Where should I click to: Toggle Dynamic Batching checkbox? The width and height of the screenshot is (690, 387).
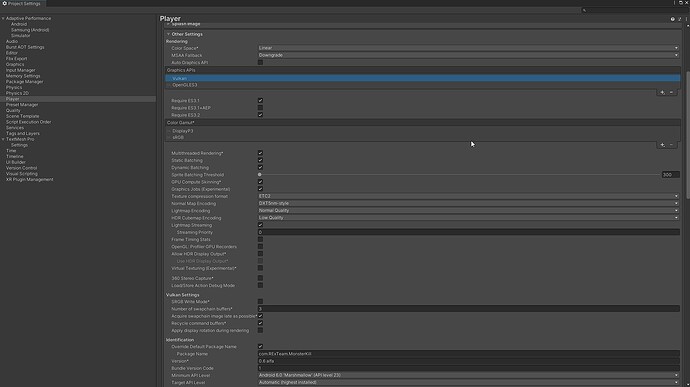tap(260, 167)
